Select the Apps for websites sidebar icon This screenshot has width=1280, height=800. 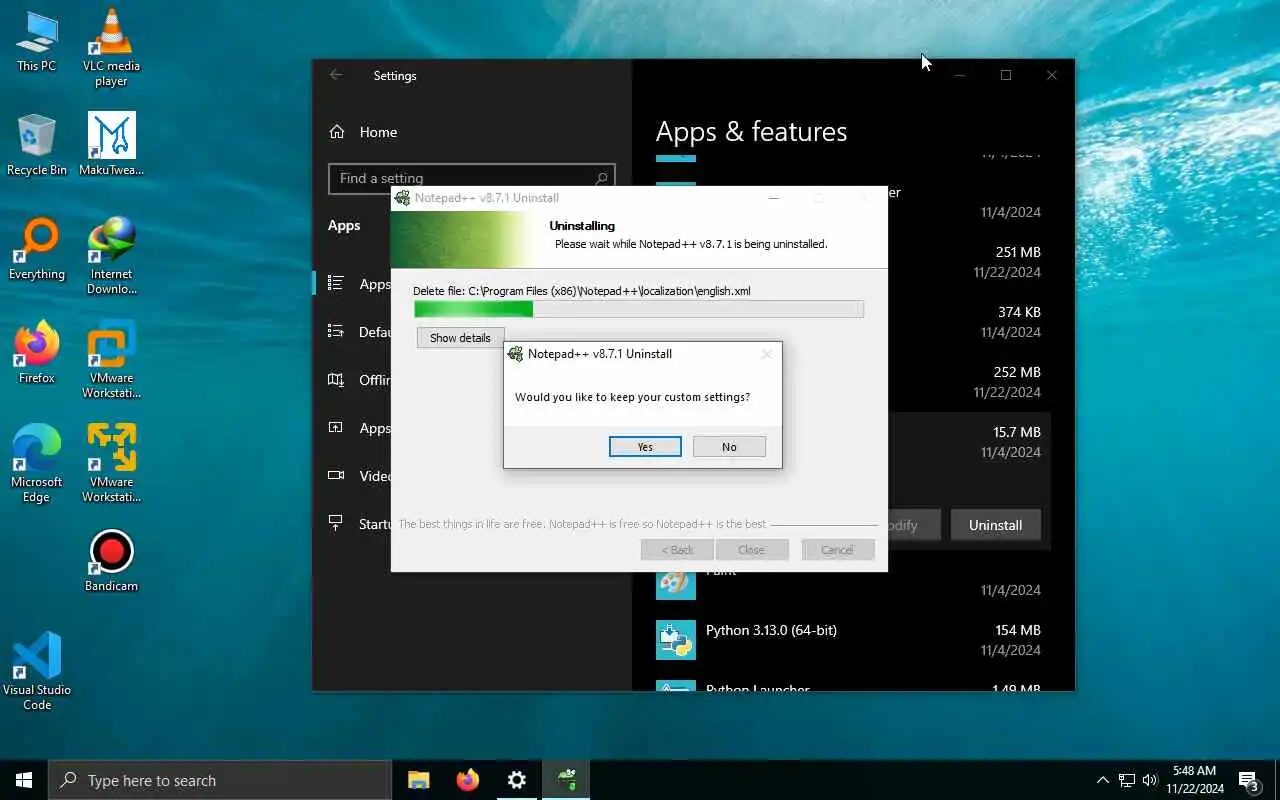tap(336, 428)
